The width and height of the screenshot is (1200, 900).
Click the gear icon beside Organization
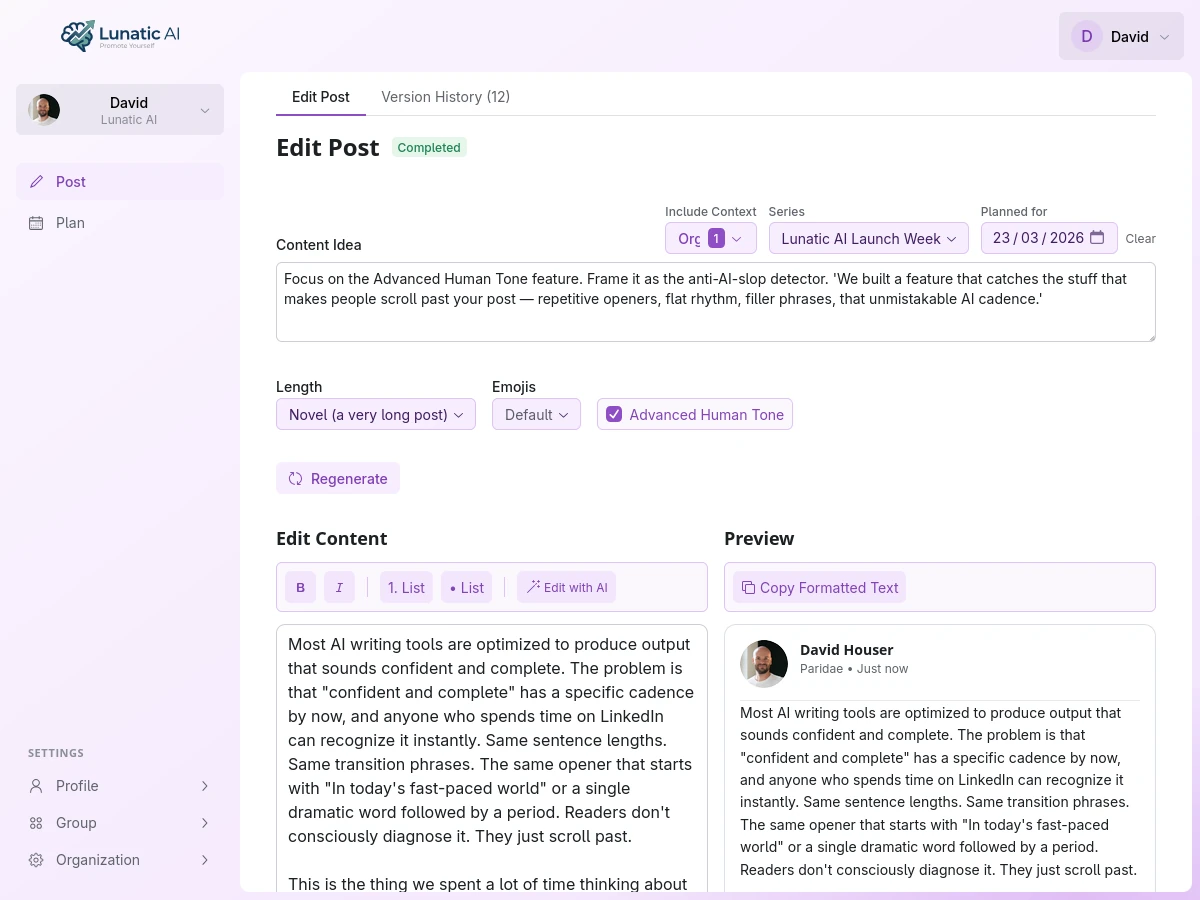point(36,860)
